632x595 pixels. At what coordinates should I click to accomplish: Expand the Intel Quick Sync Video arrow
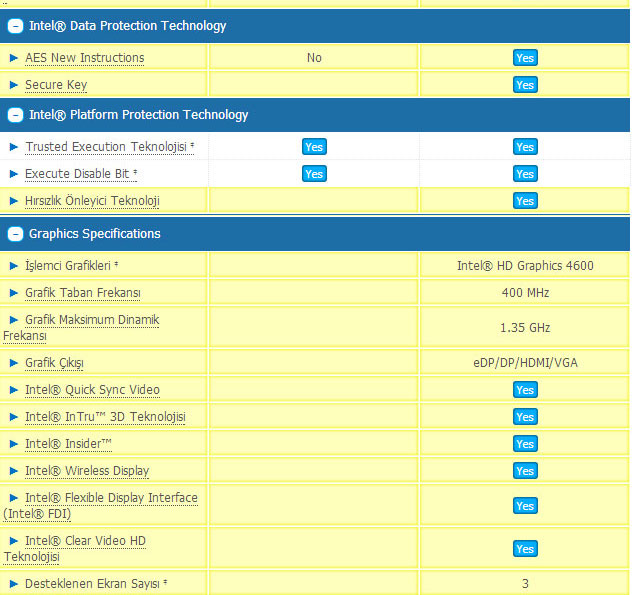pyautogui.click(x=14, y=390)
